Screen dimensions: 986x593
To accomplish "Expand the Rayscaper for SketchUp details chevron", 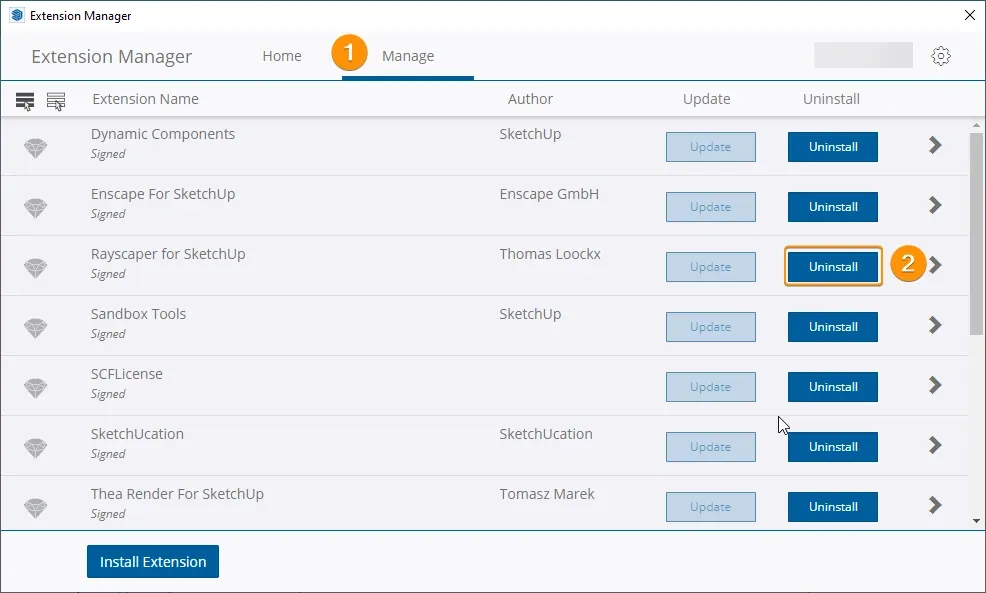I will pos(936,265).
